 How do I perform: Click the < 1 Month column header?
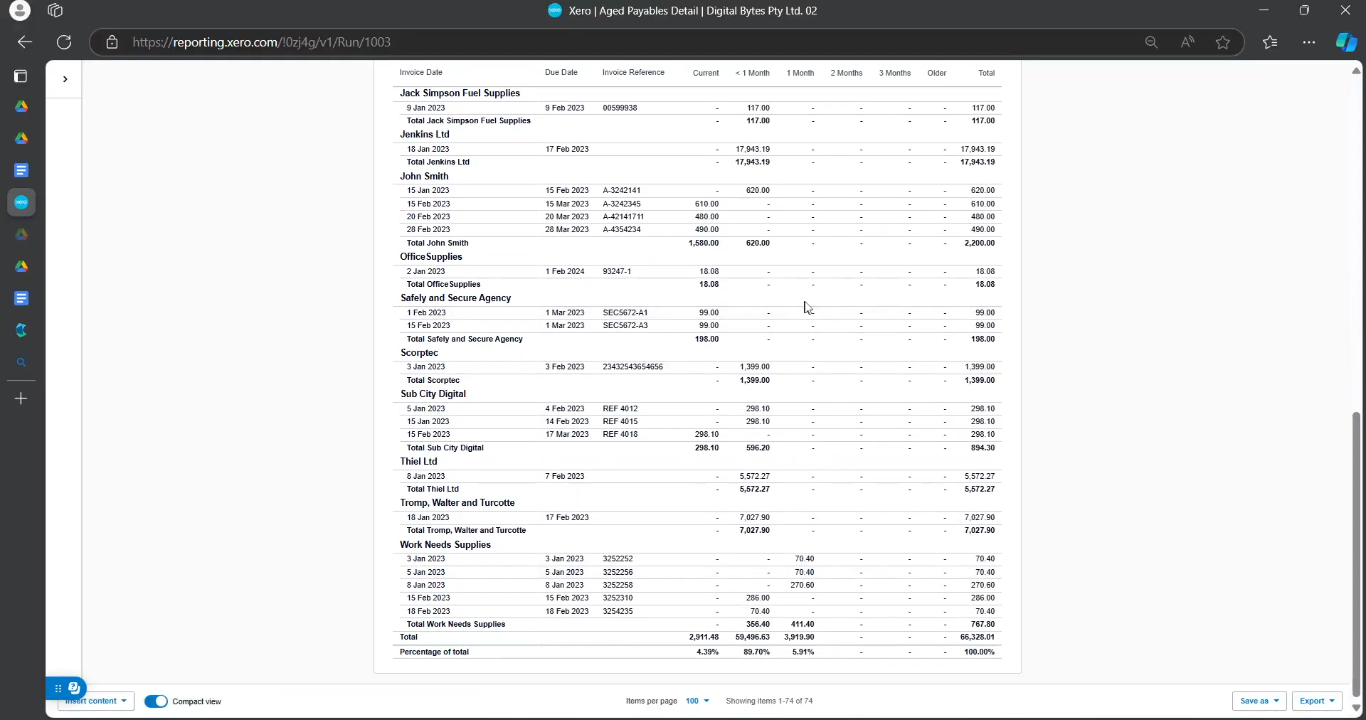point(752,73)
